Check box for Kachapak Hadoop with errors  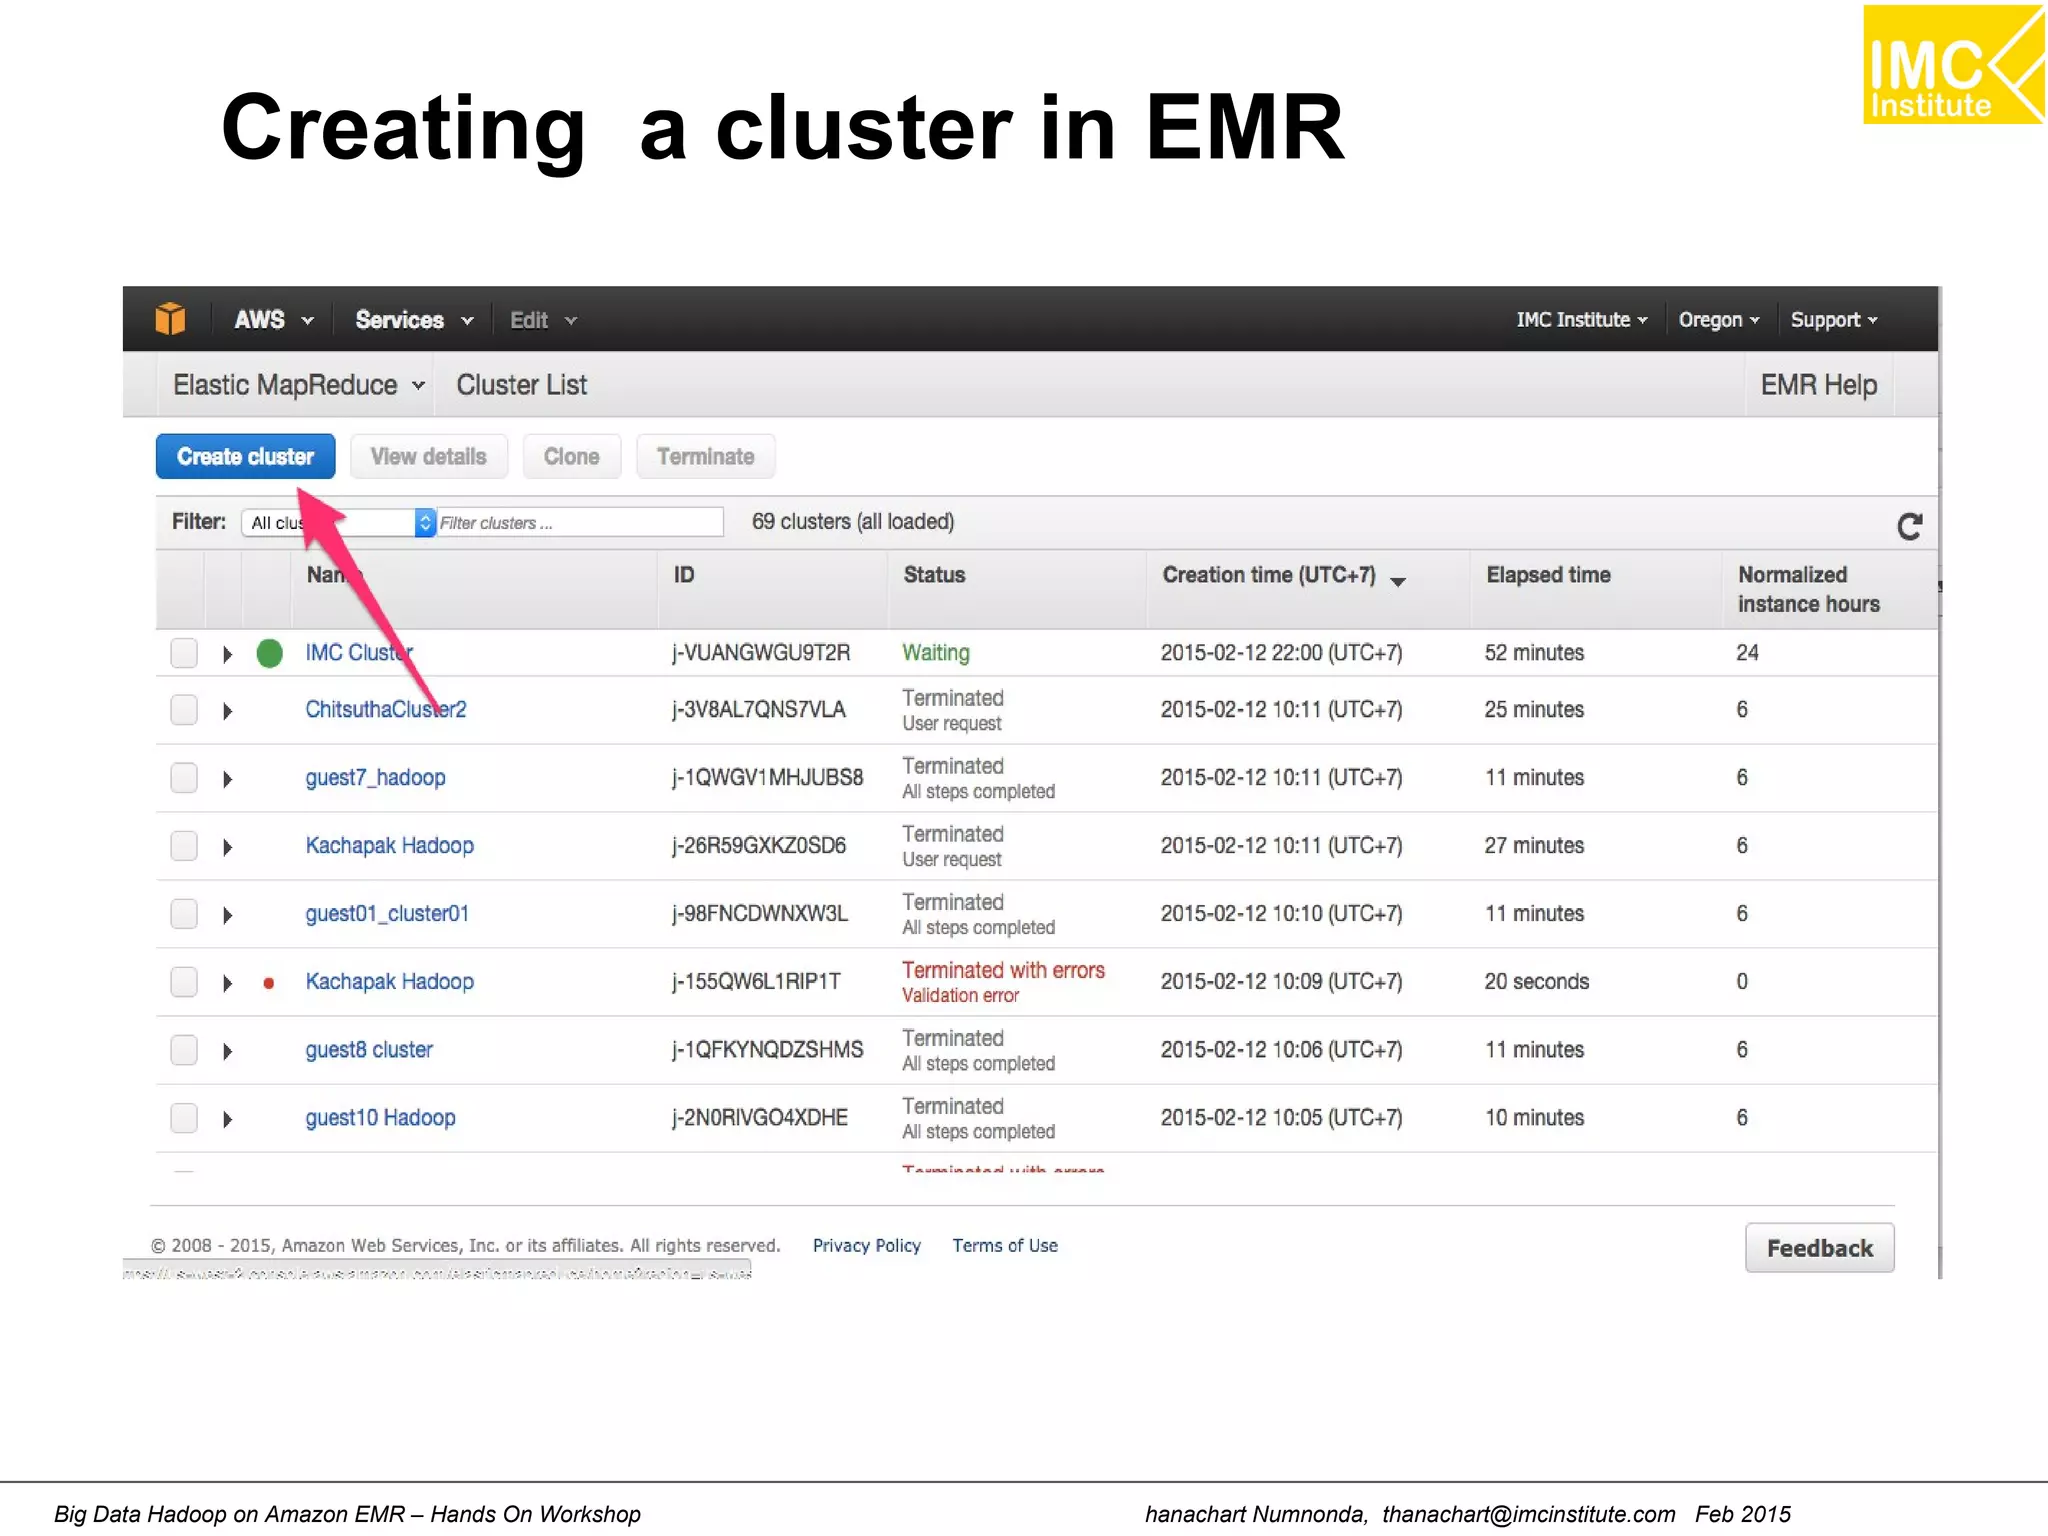[184, 982]
